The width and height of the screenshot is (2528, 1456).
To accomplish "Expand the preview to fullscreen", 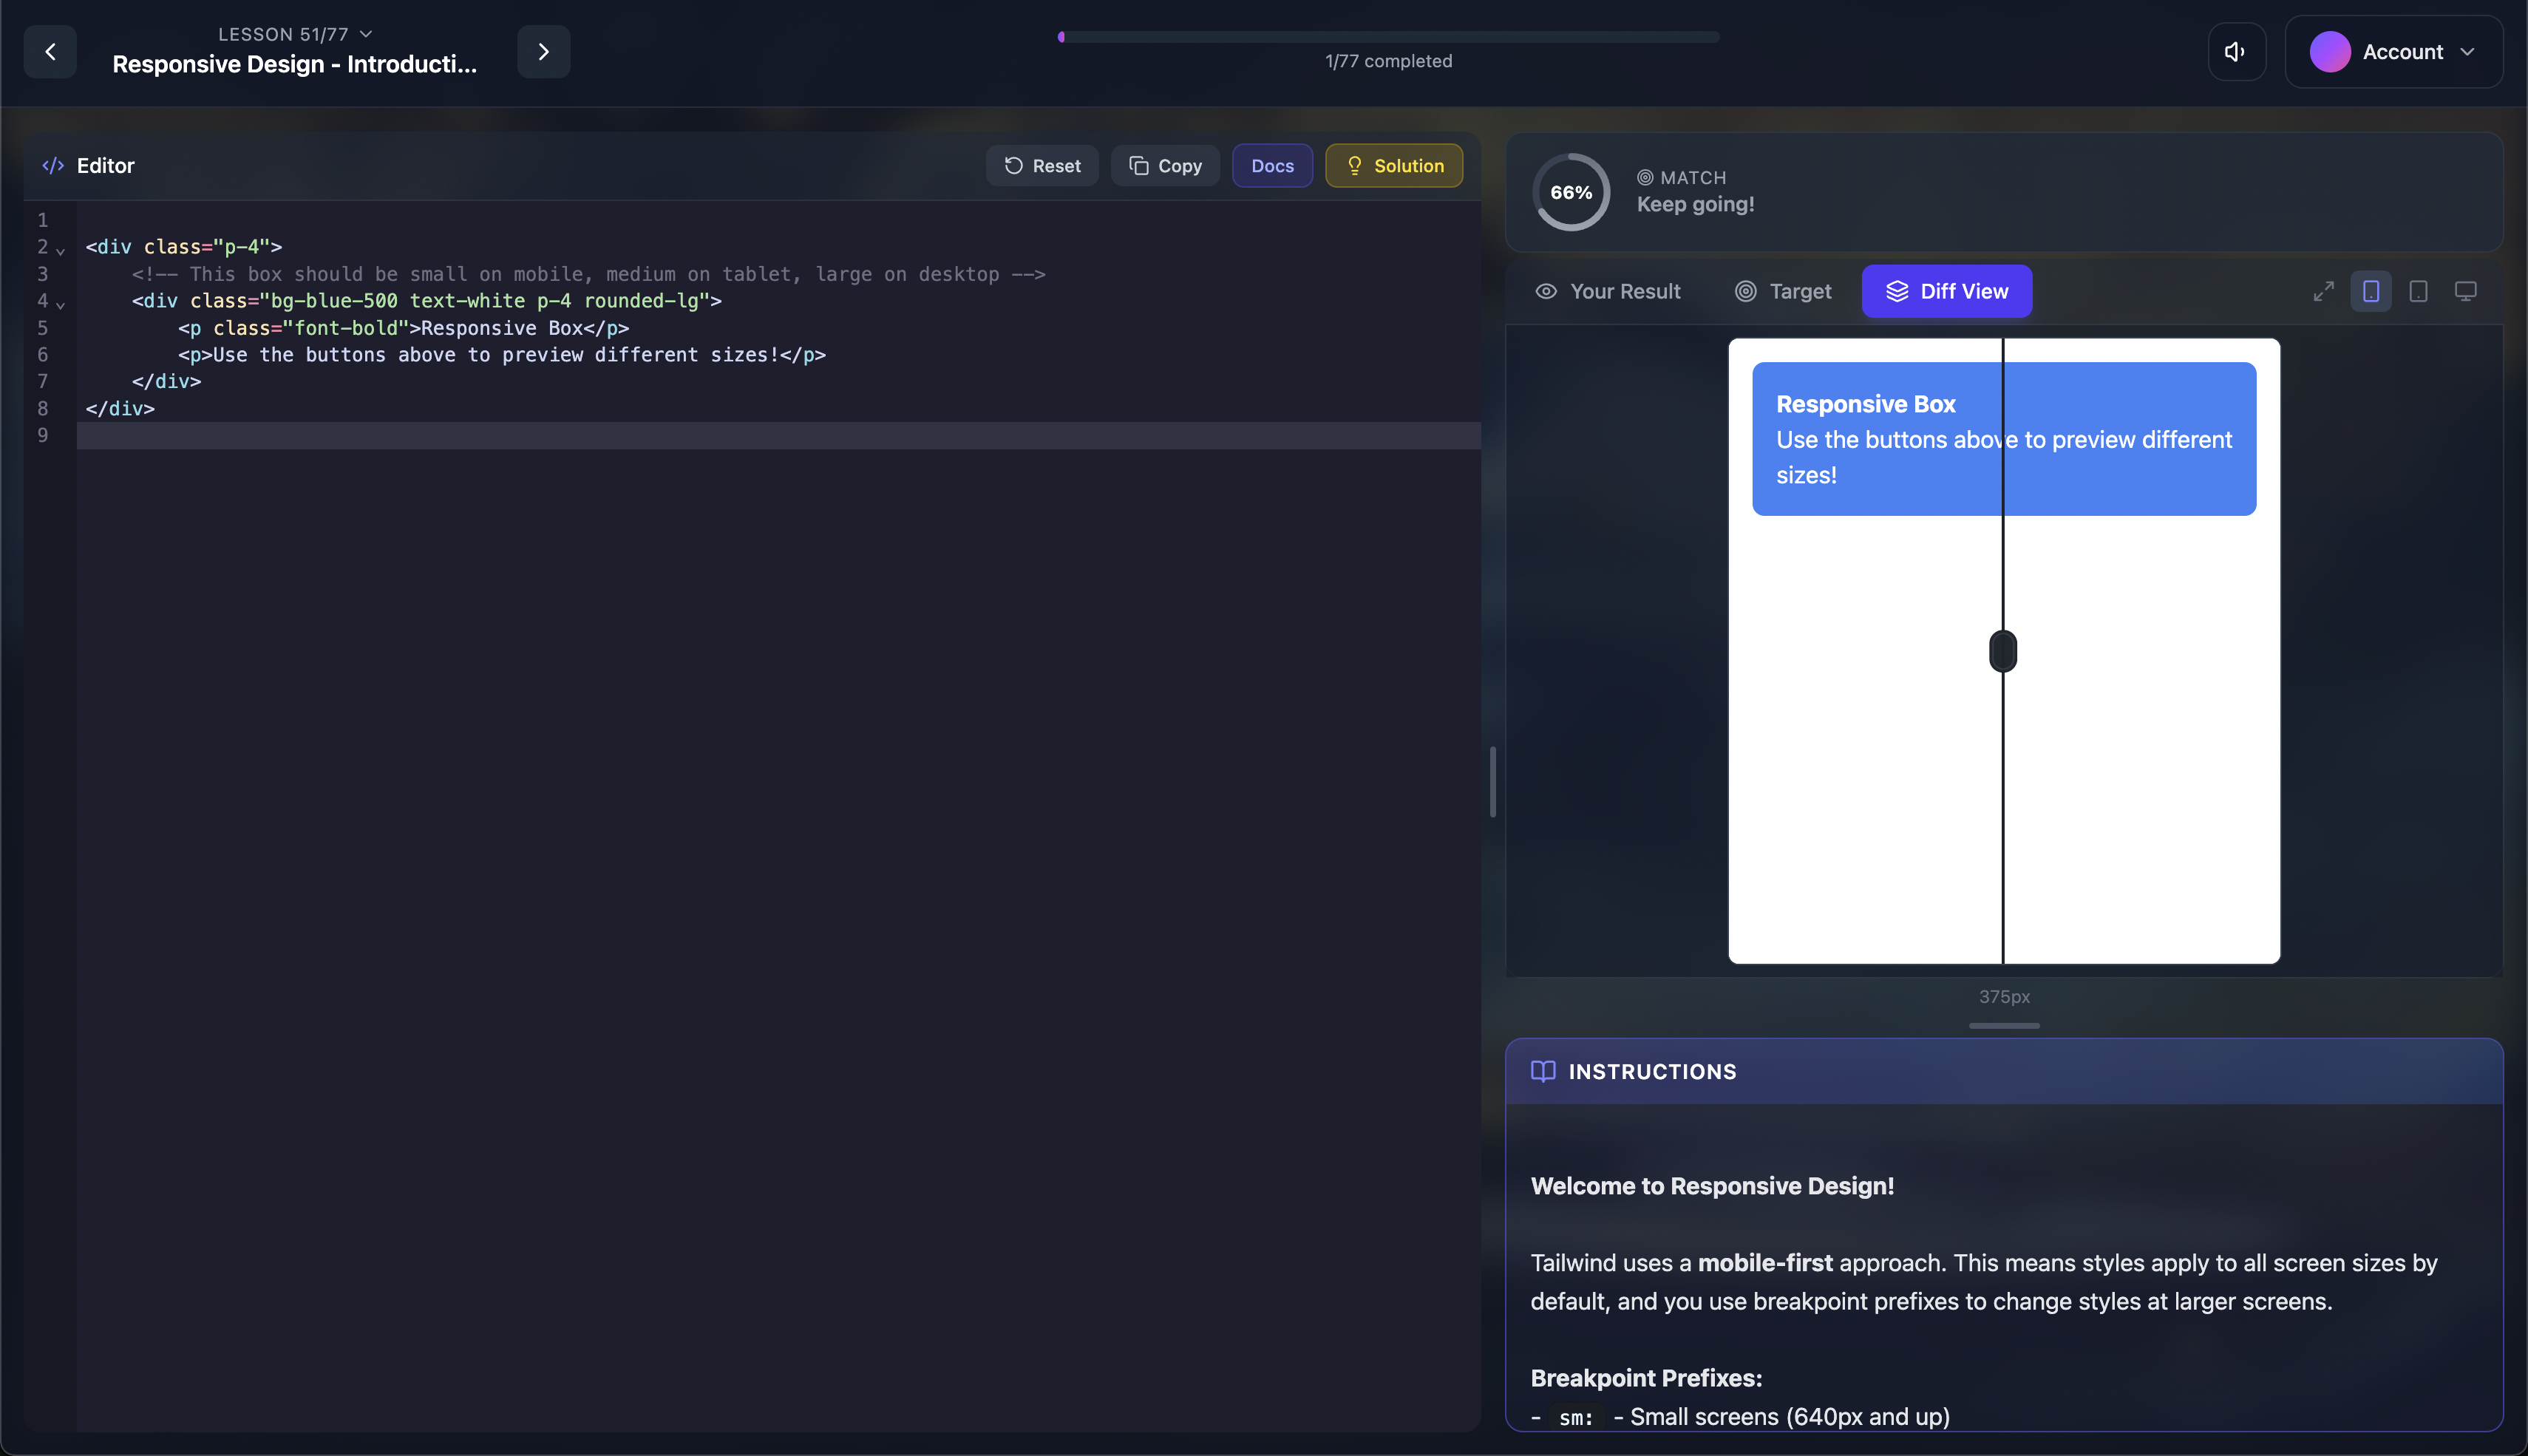I will (x=2323, y=290).
